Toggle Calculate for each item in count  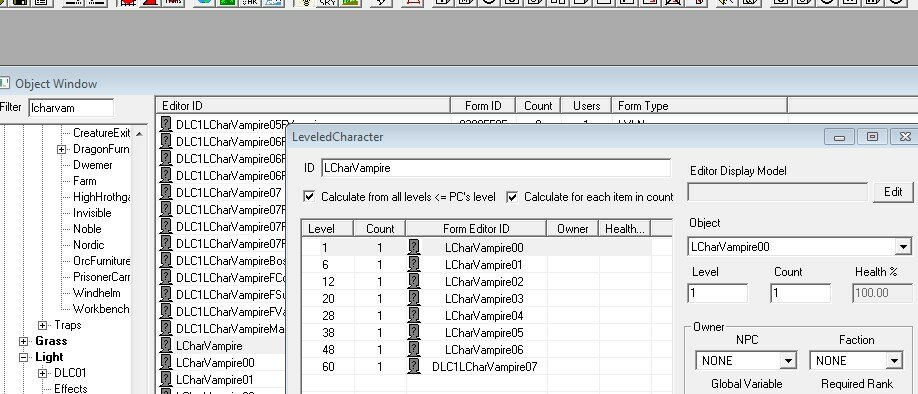(x=512, y=197)
